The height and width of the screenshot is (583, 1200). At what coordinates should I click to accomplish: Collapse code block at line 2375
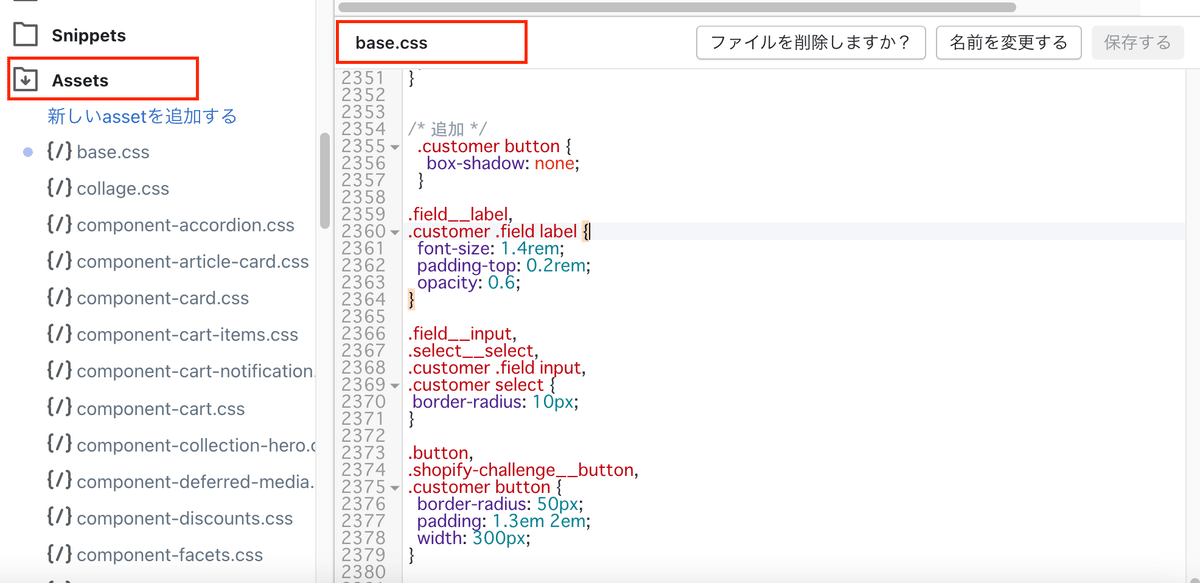pos(395,488)
